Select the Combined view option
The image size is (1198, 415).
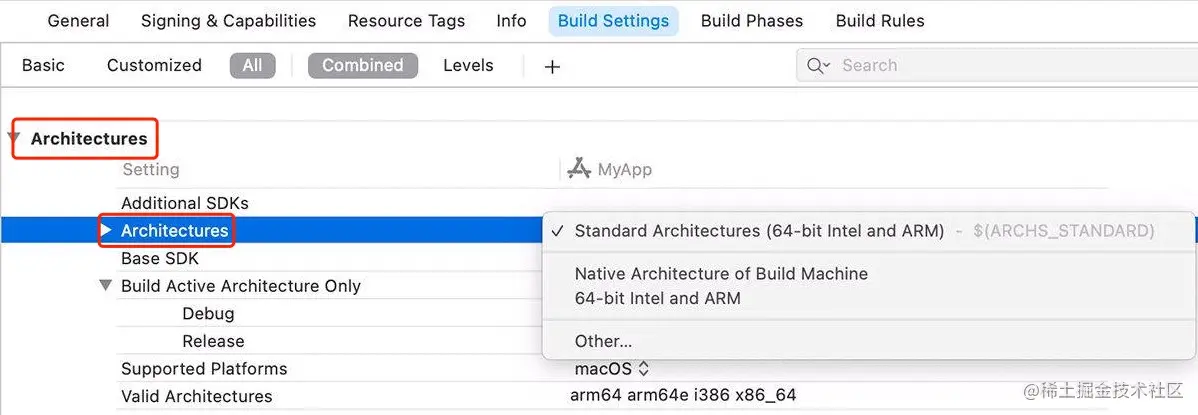coord(362,66)
